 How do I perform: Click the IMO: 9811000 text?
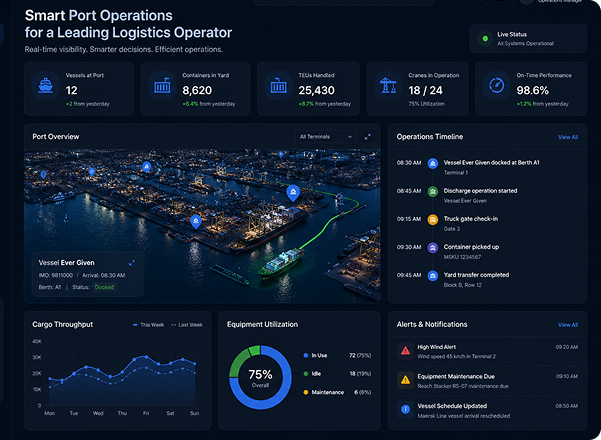56,275
